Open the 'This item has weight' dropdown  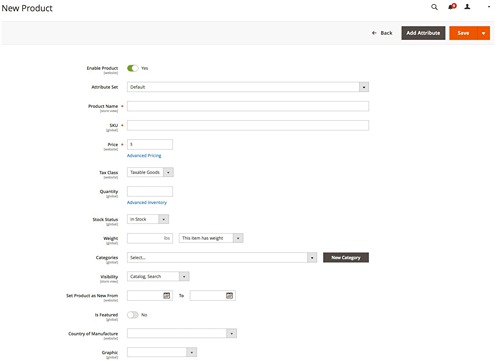[x=211, y=238]
